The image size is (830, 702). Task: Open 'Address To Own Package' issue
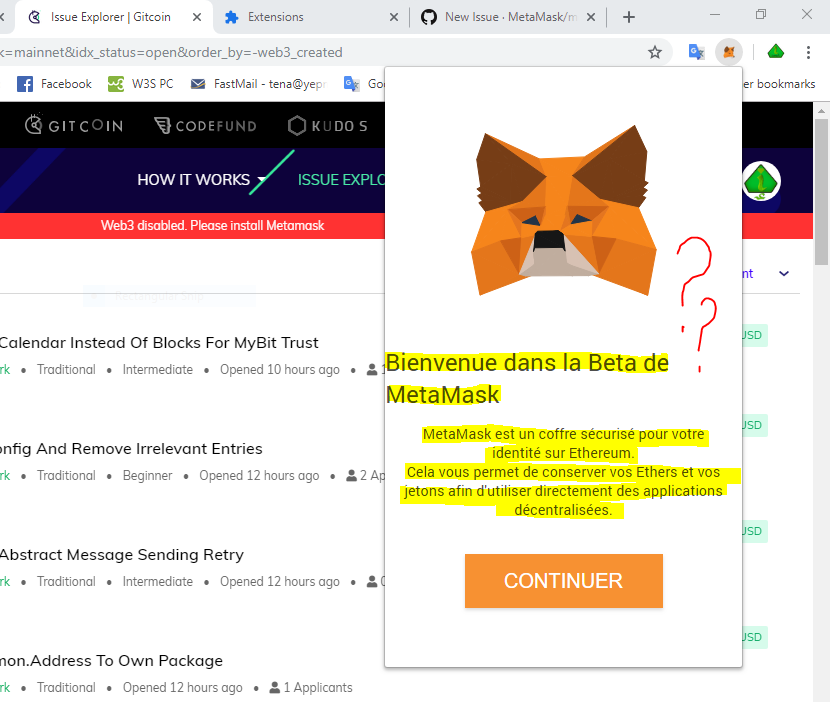(111, 661)
